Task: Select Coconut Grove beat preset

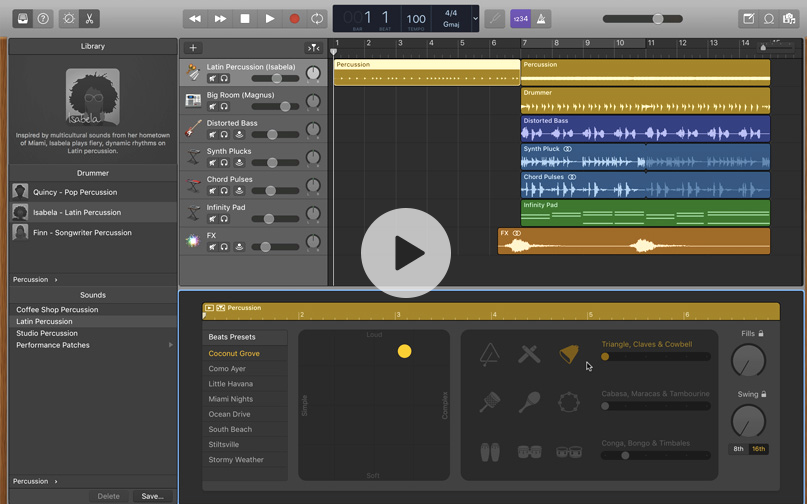Action: point(245,354)
